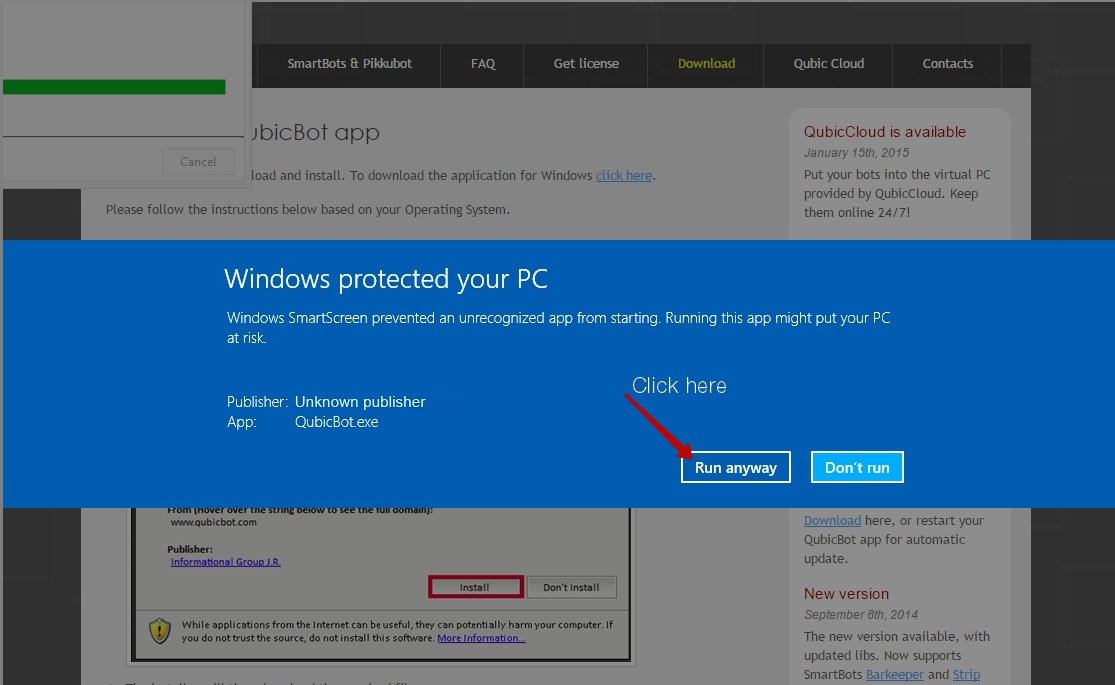Click the 'QubicBot.exe' app name
1115x685 pixels.
[336, 422]
